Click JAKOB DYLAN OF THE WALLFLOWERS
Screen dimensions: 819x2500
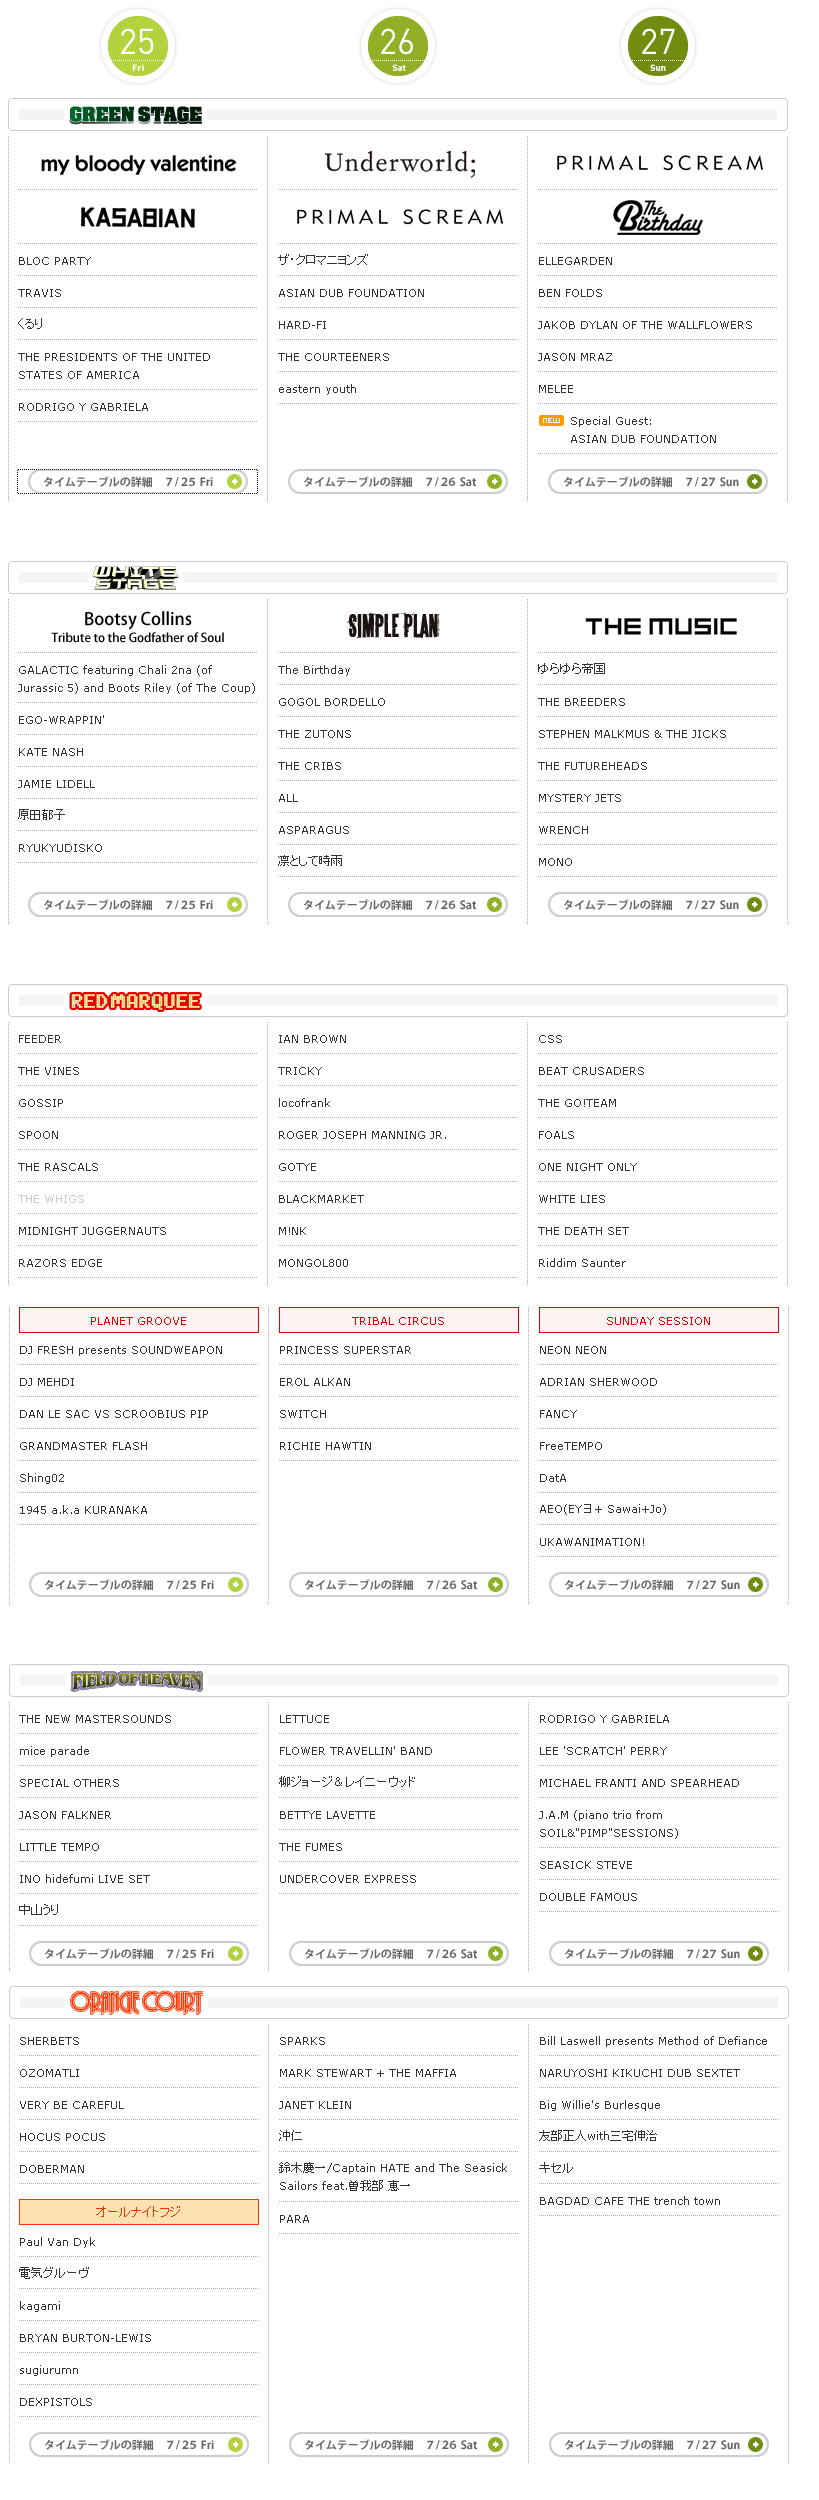click(x=645, y=325)
